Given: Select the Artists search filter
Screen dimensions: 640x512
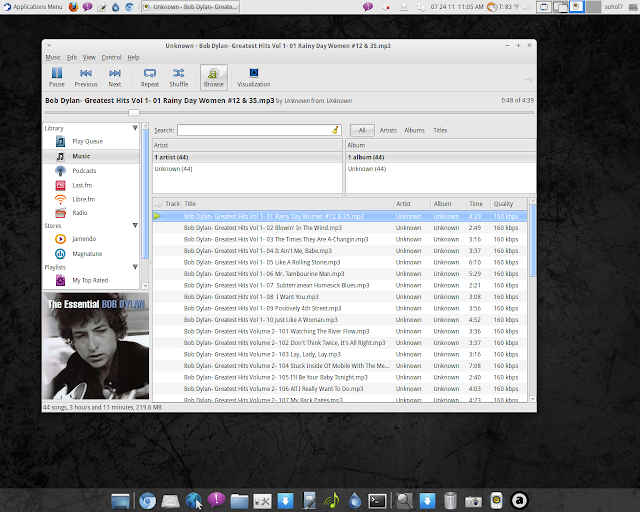Looking at the screenshot, I should pos(388,130).
